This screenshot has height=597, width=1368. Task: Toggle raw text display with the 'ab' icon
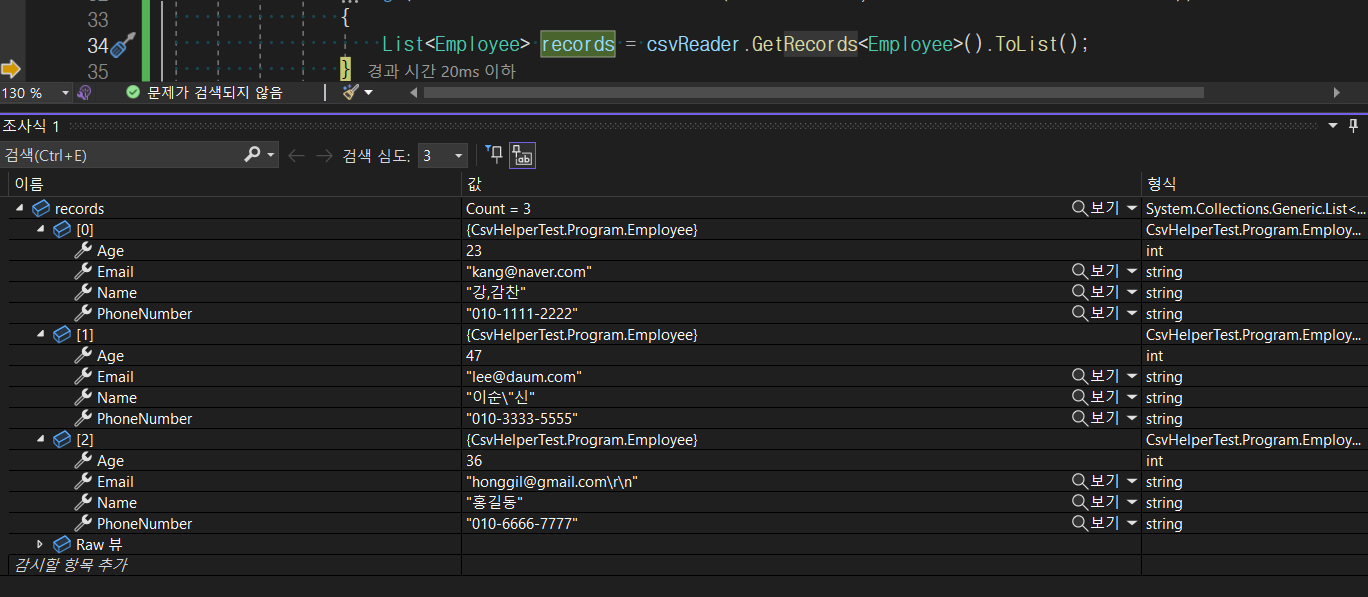click(521, 155)
